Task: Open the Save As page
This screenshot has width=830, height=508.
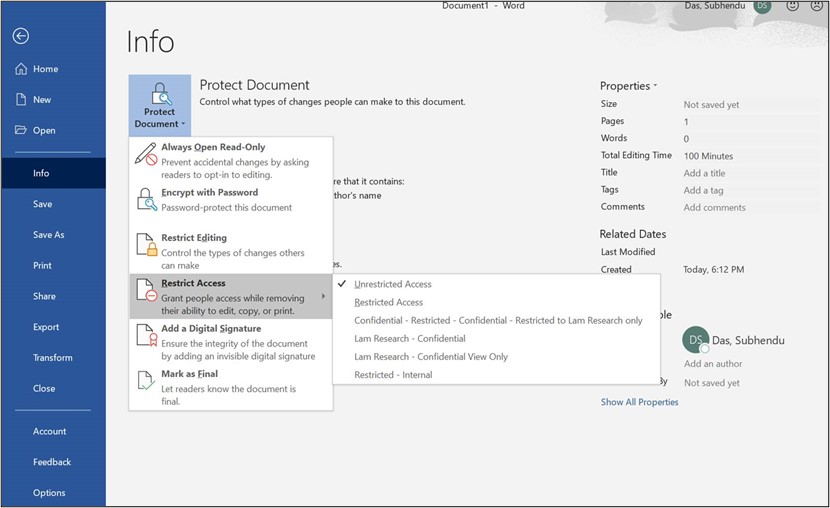Action: tap(53, 234)
